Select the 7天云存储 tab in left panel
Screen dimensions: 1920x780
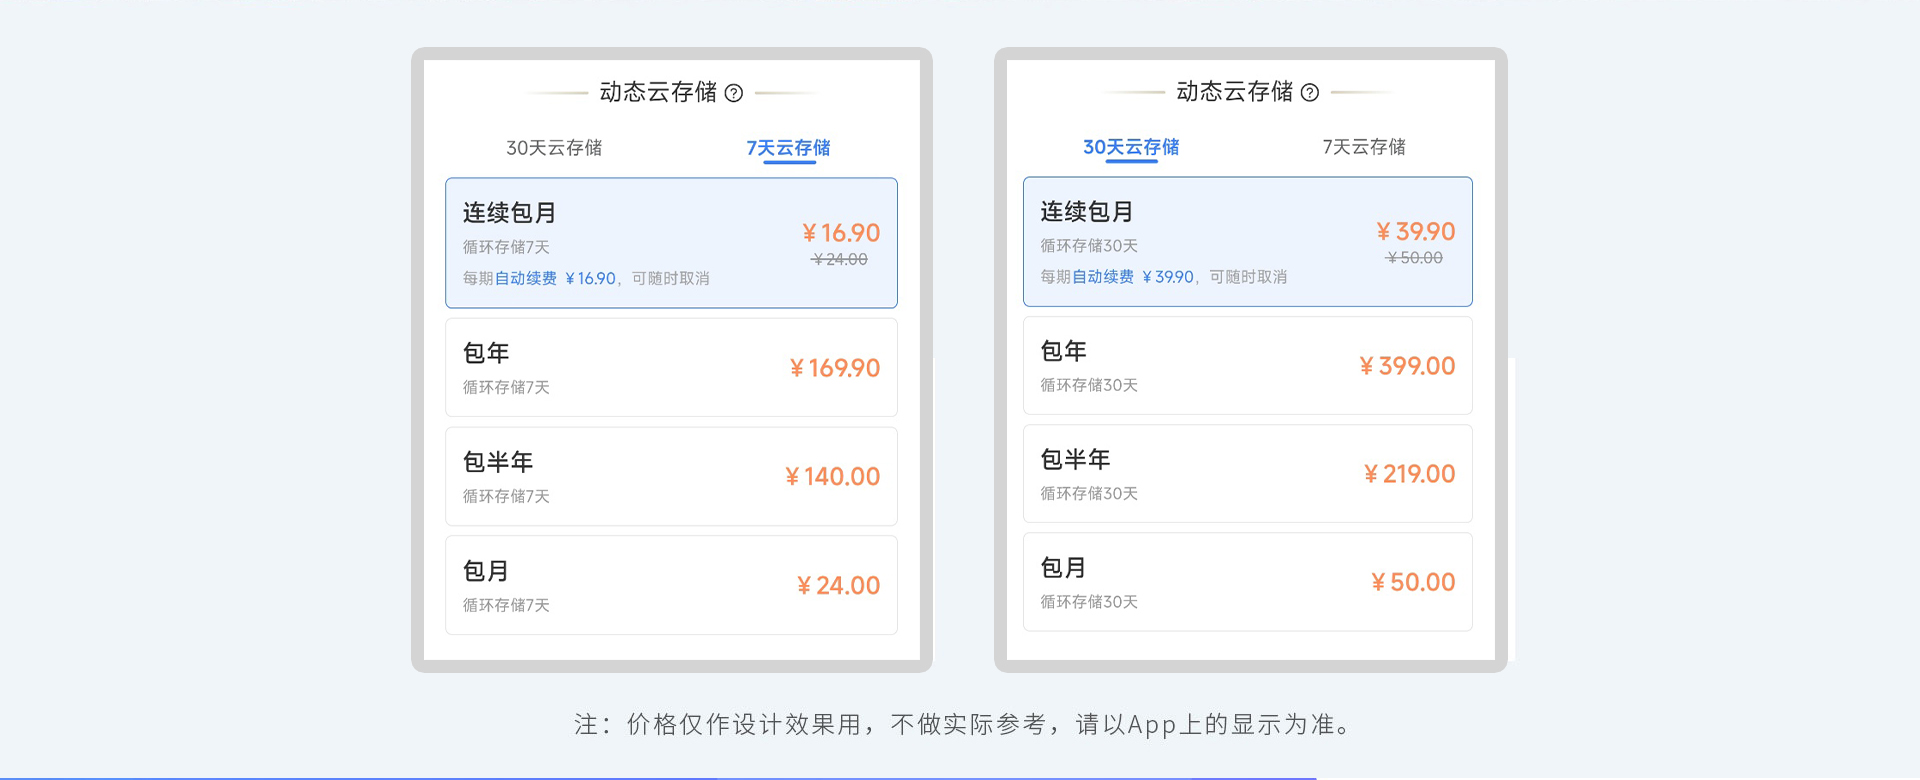click(788, 148)
